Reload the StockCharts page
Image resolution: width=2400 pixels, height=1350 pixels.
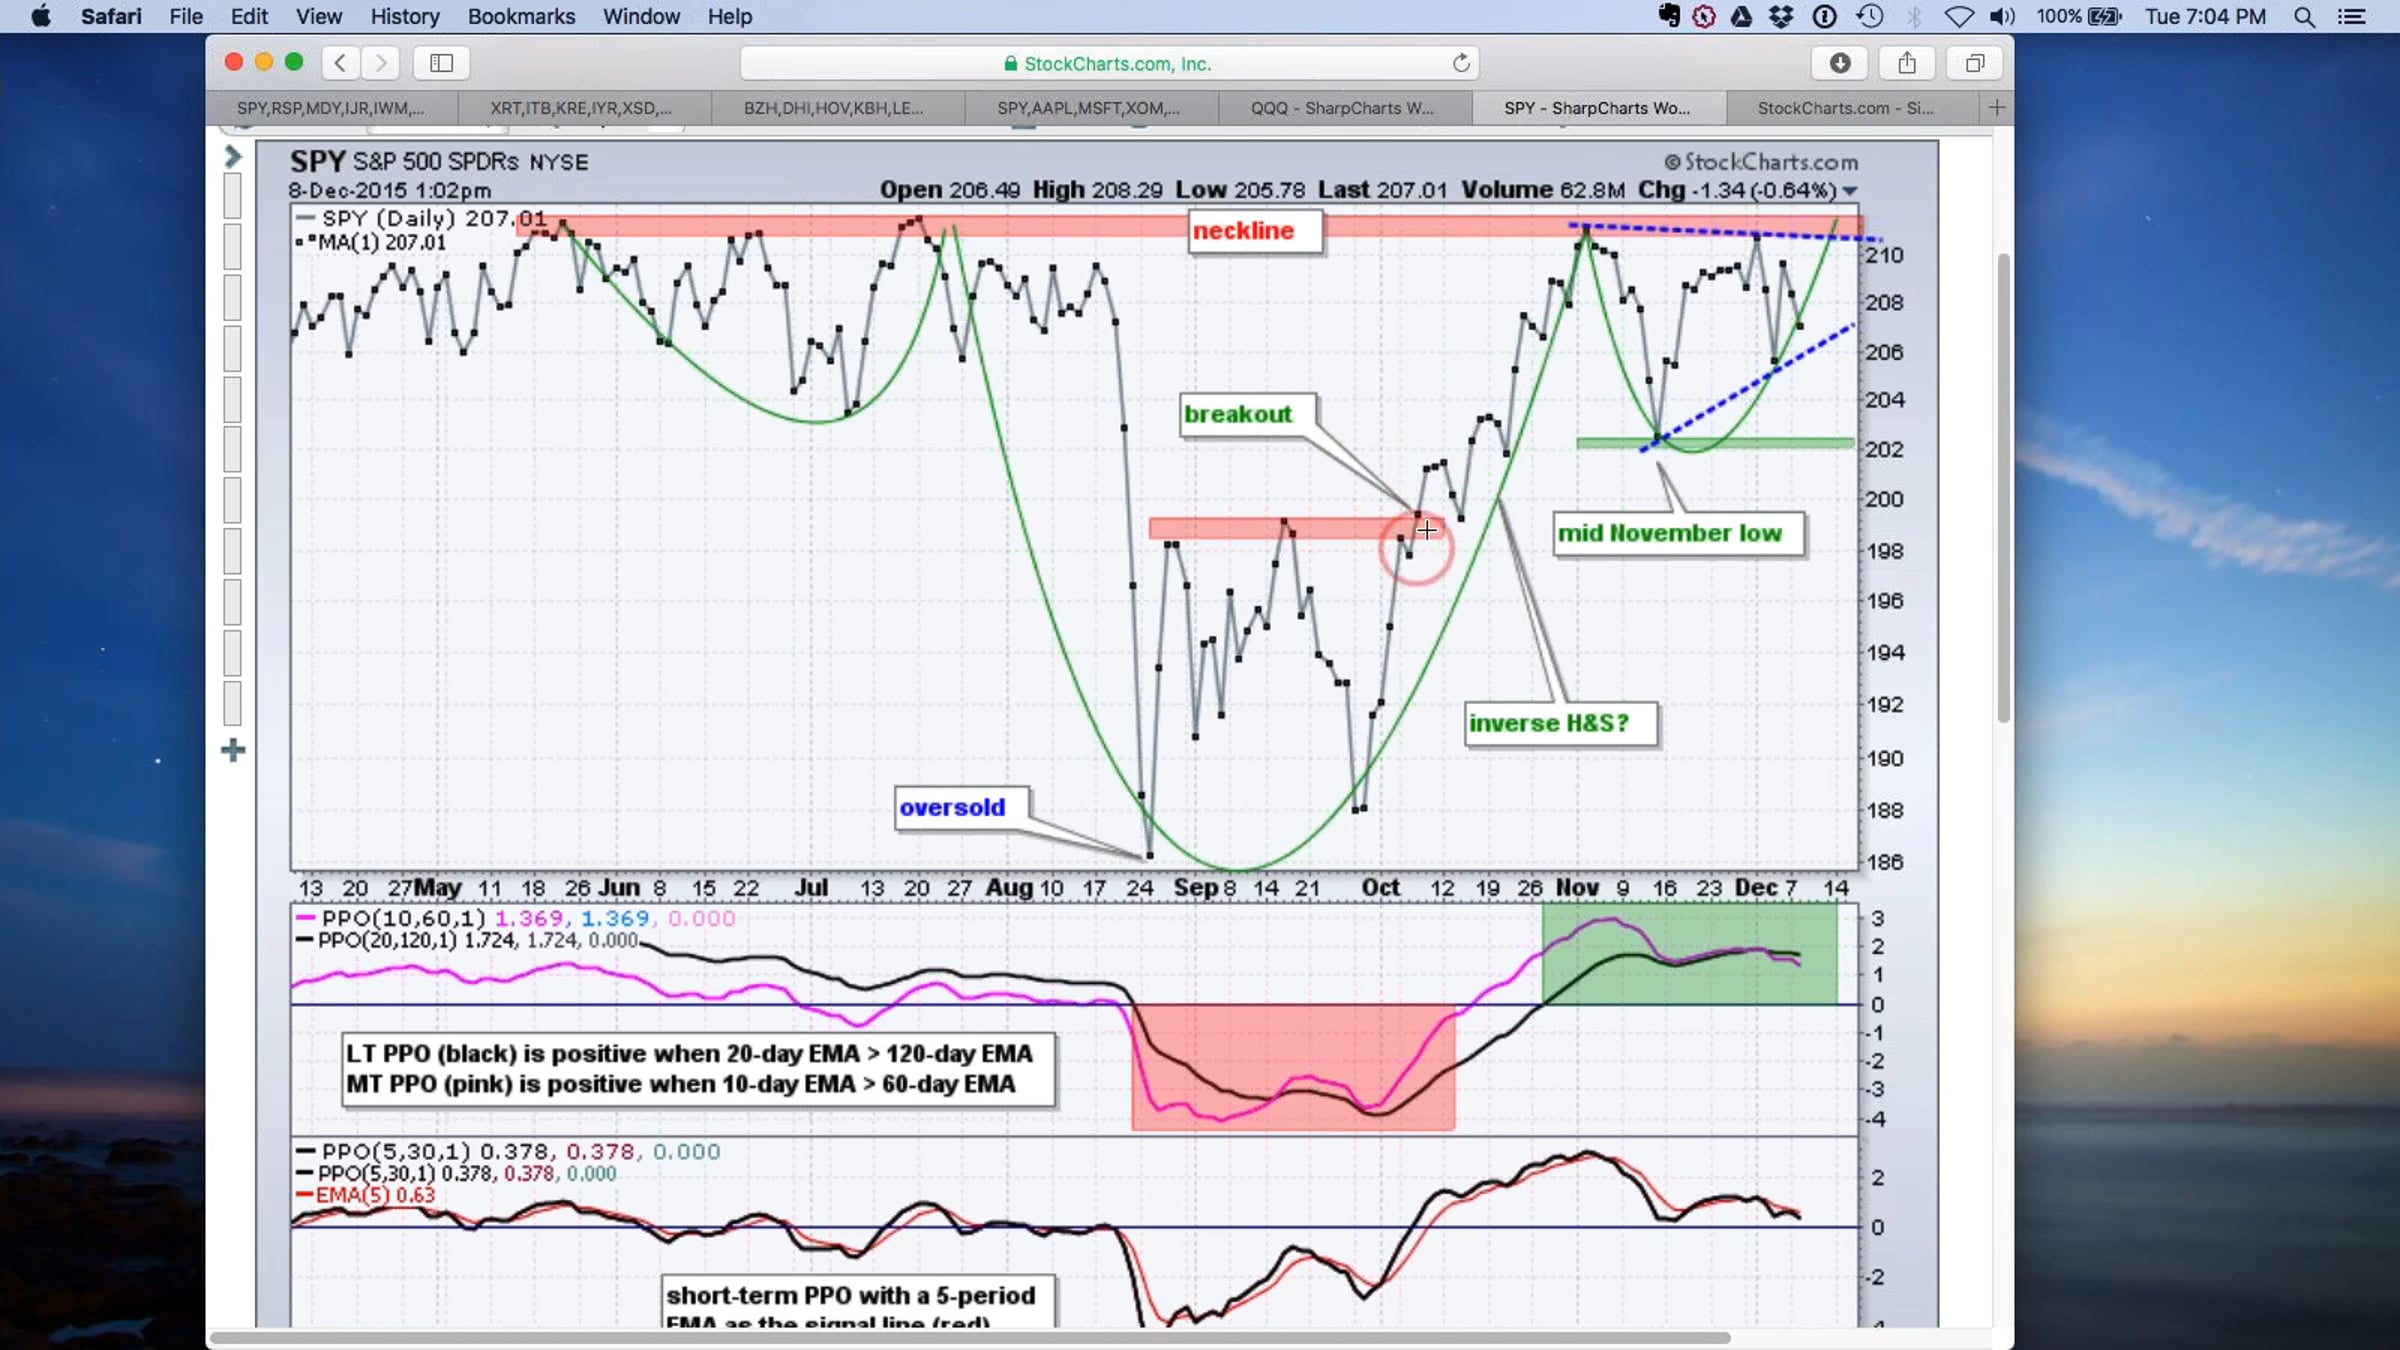pyautogui.click(x=1461, y=63)
